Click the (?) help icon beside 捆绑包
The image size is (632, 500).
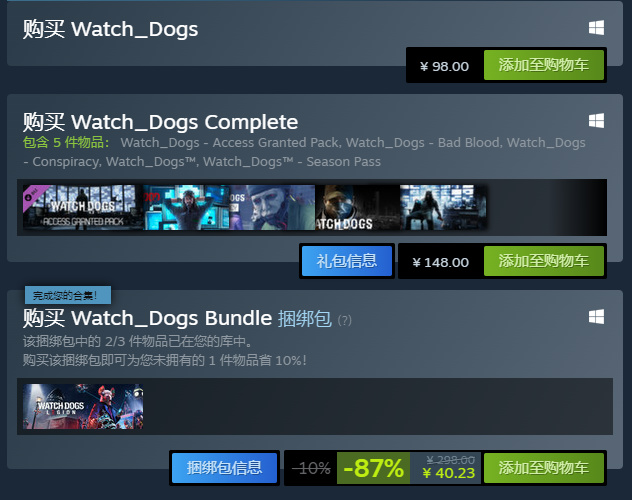pyautogui.click(x=344, y=320)
